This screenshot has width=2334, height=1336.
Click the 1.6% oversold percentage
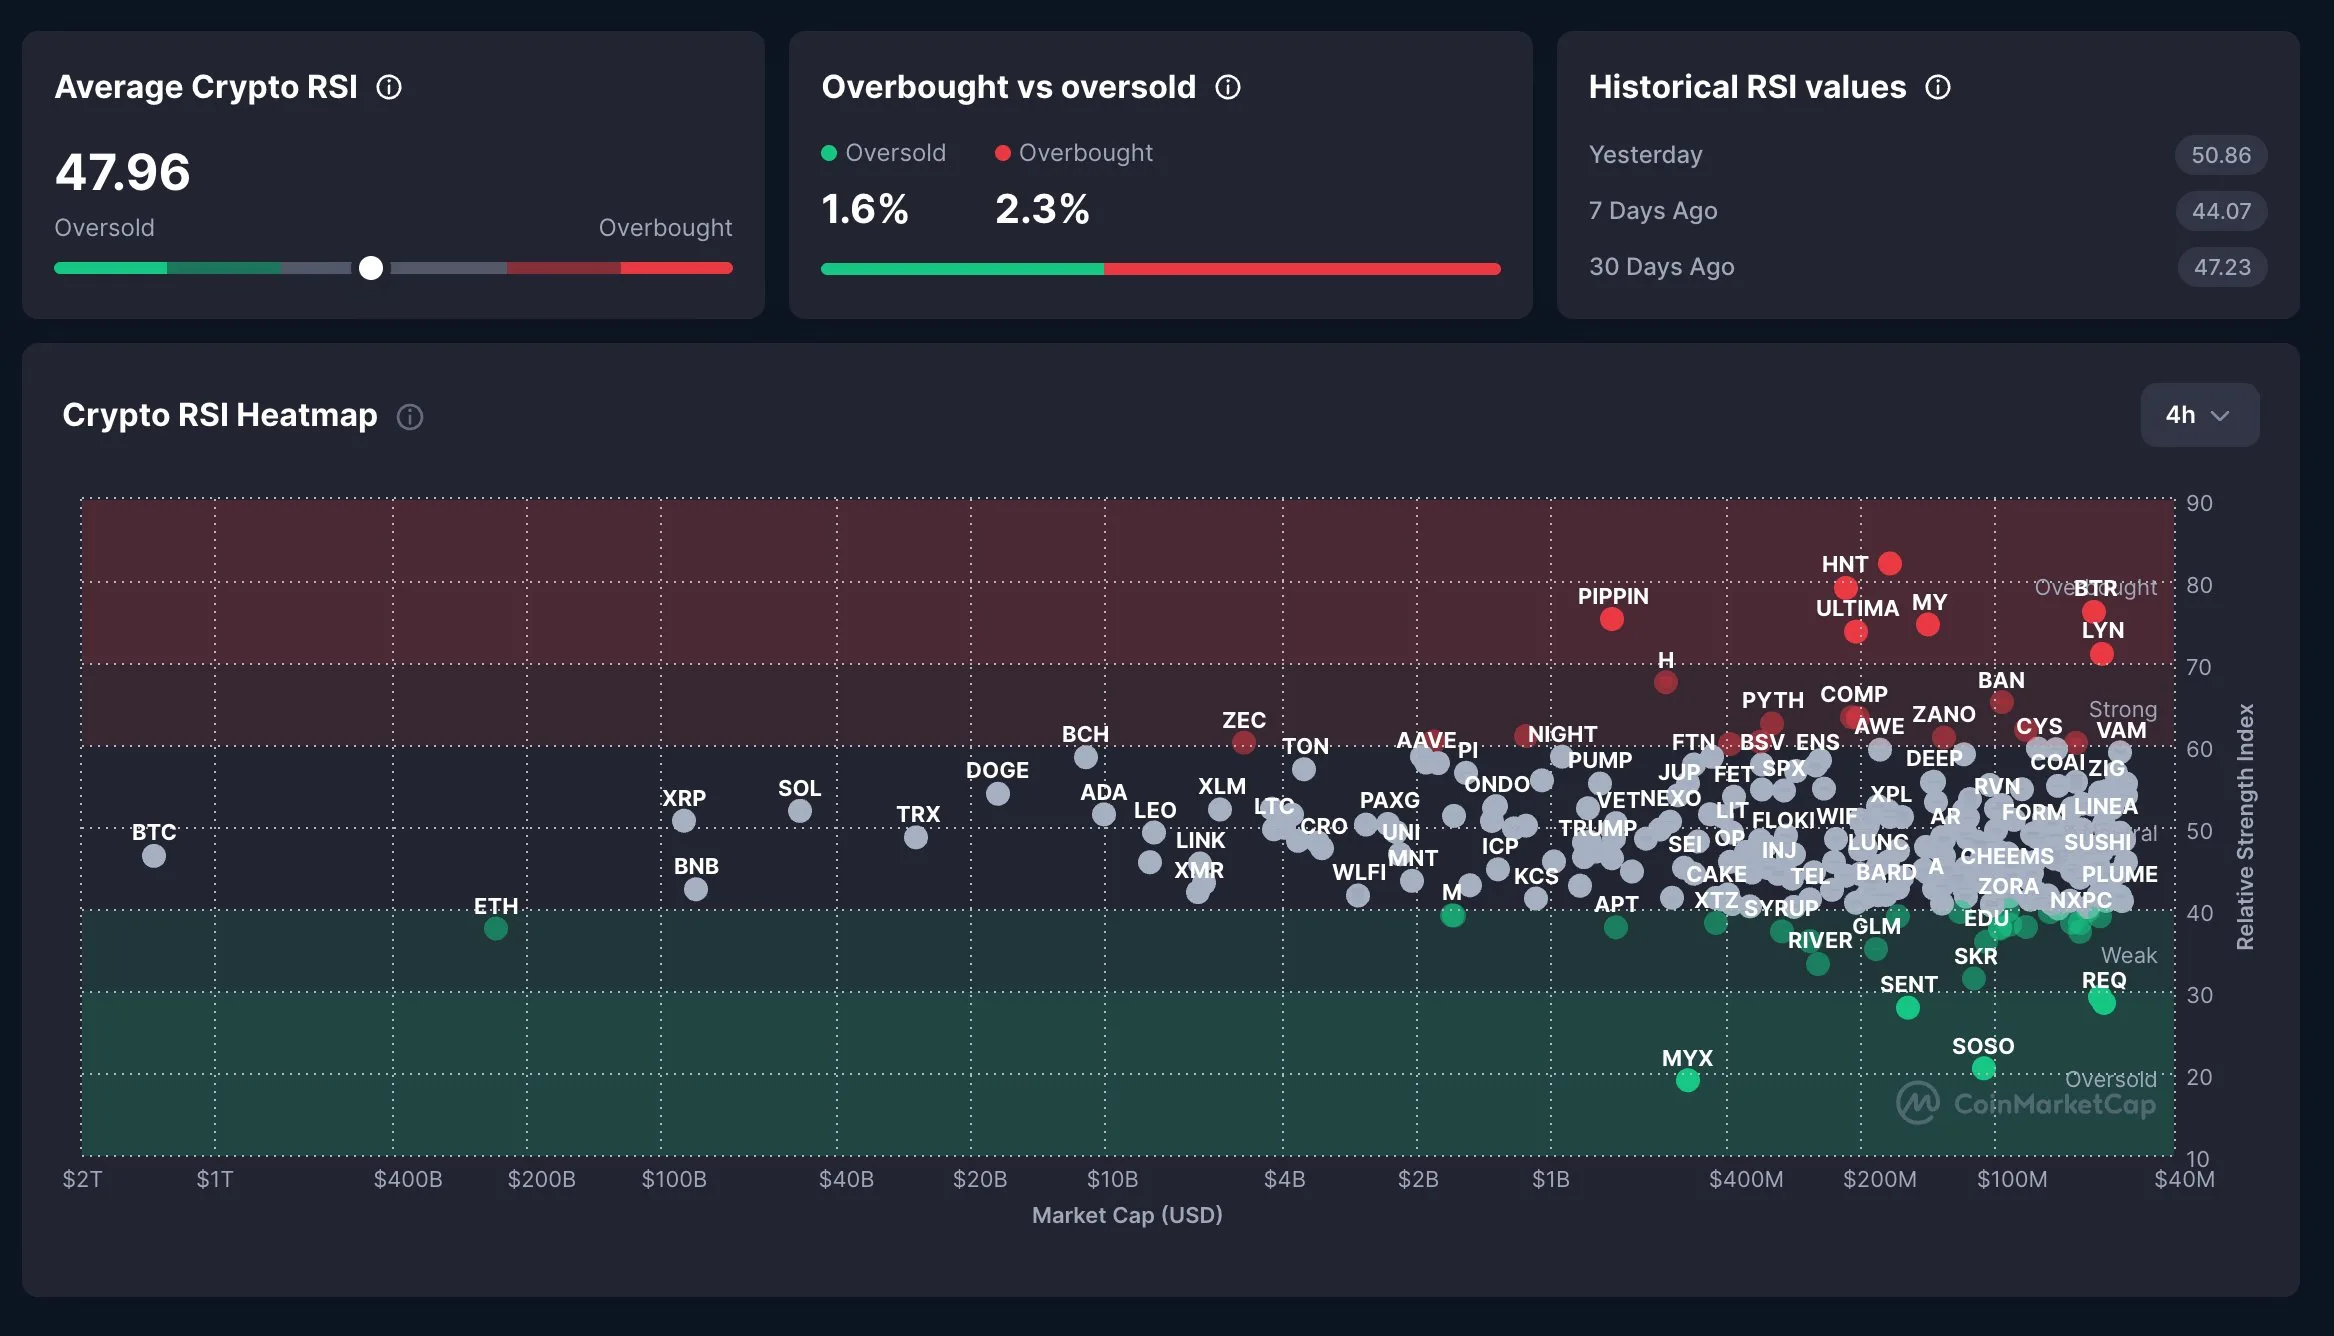point(865,209)
